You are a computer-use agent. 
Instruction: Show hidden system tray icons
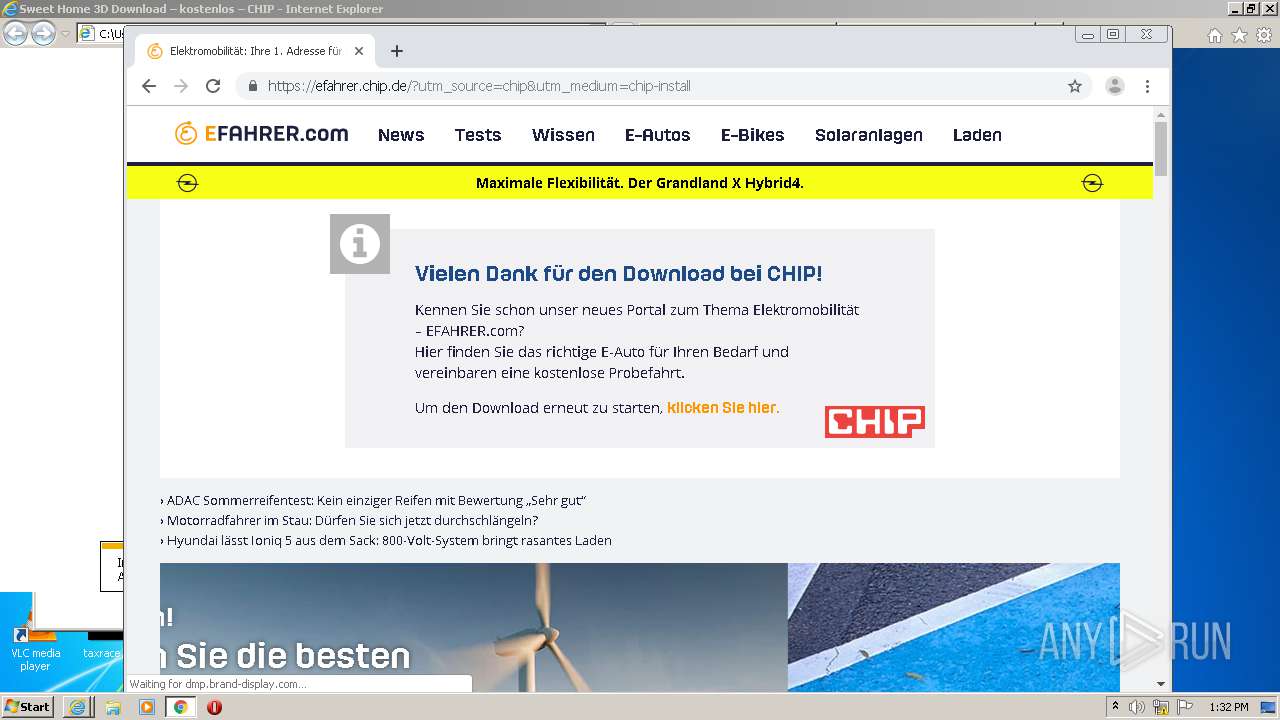pyautogui.click(x=1115, y=707)
